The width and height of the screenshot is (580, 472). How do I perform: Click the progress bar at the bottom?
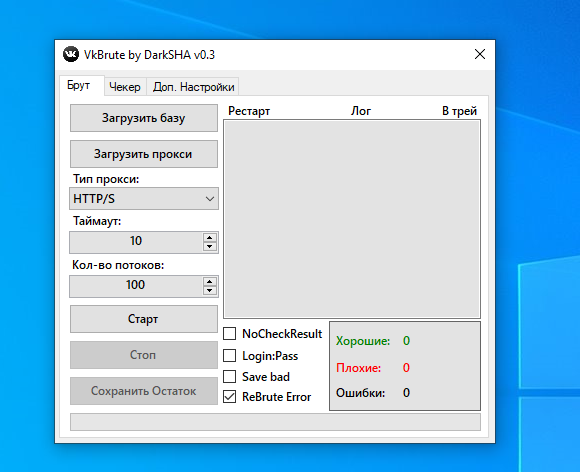pos(275,422)
